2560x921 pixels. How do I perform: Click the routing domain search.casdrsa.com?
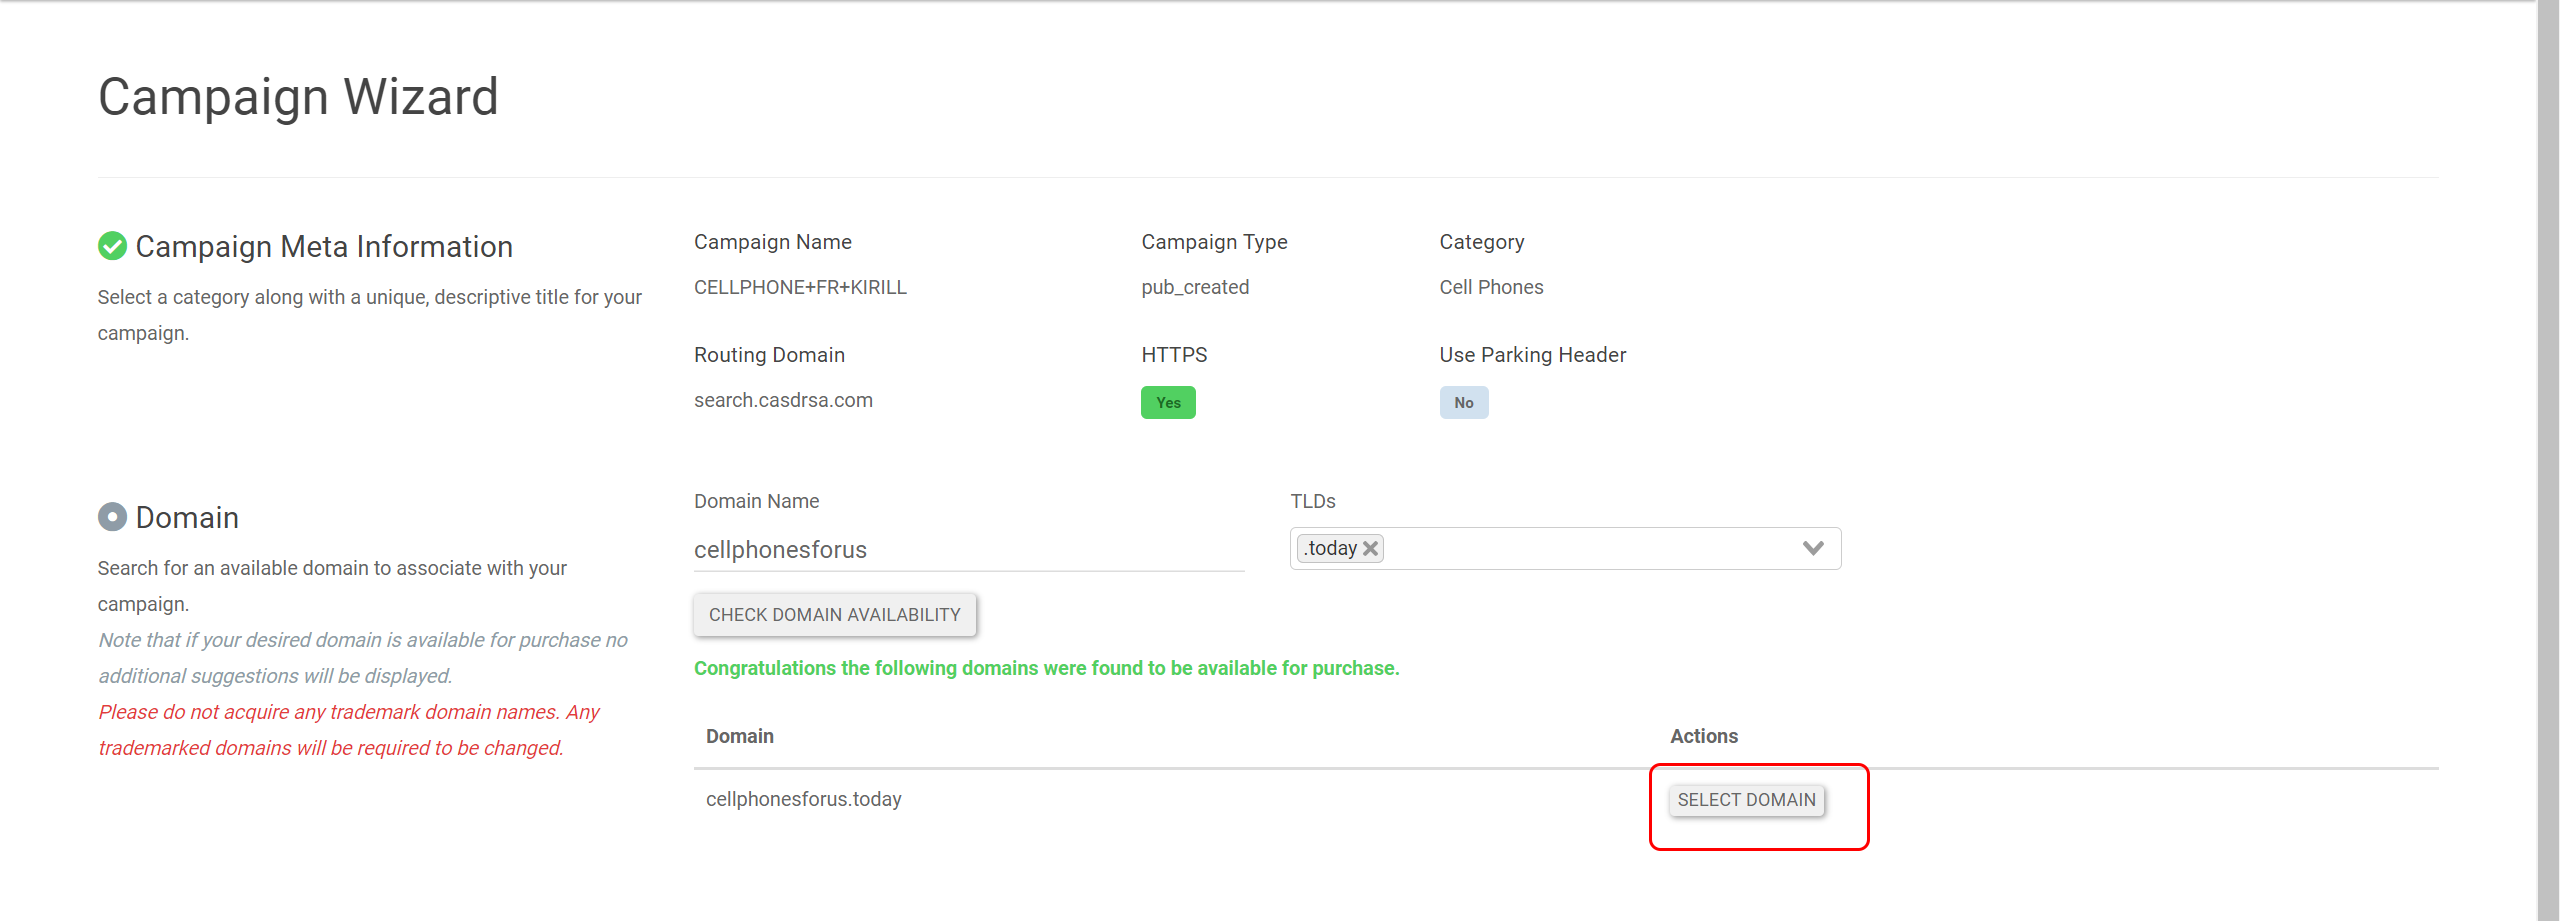[783, 401]
